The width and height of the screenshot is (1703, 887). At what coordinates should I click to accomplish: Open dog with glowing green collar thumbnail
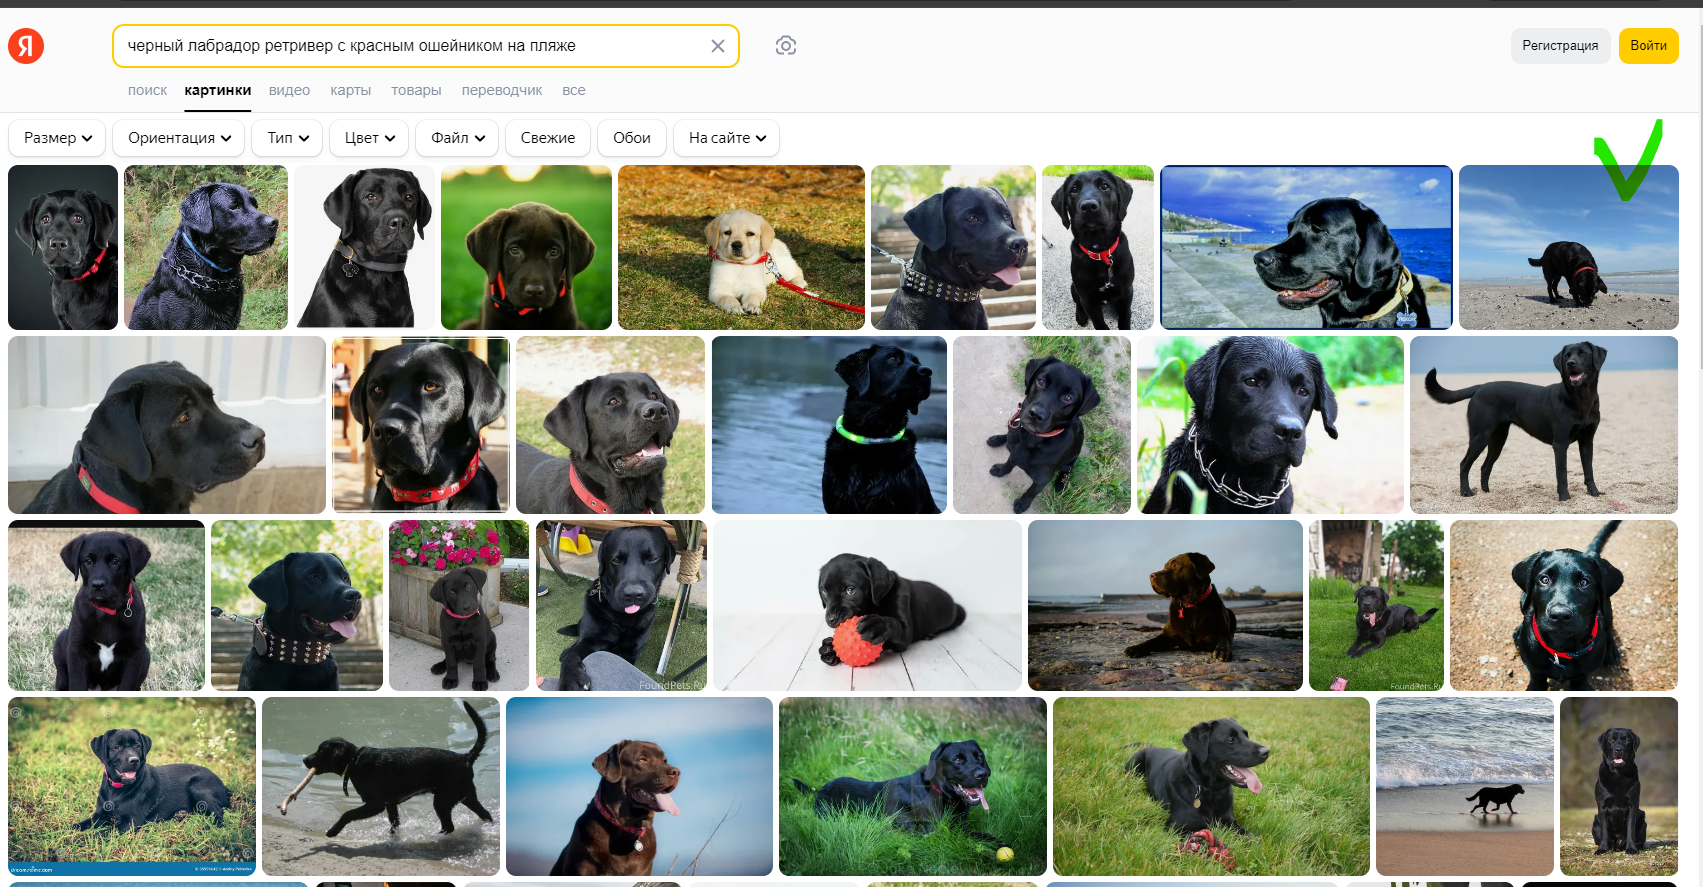click(x=829, y=425)
